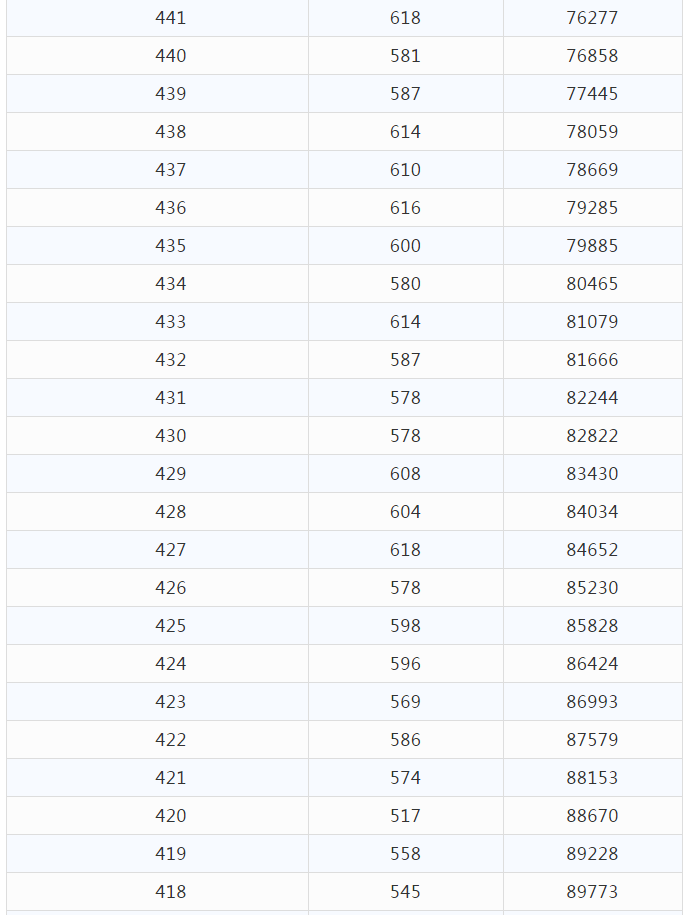This screenshot has width=689, height=915.
Task: Click the cumulative total 87579
Action: pos(592,740)
